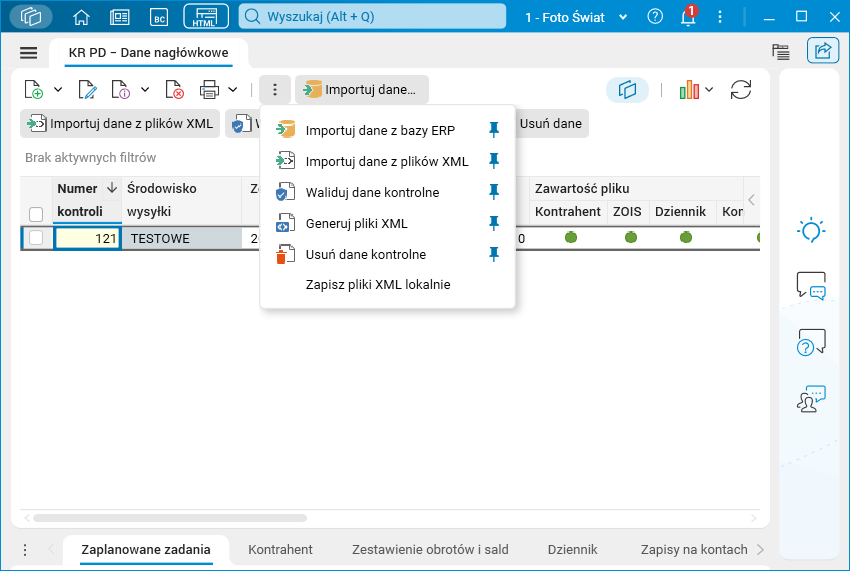Screen dimensions: 850x571
Task: Expand the printer dropdown arrow
Action: [233, 89]
